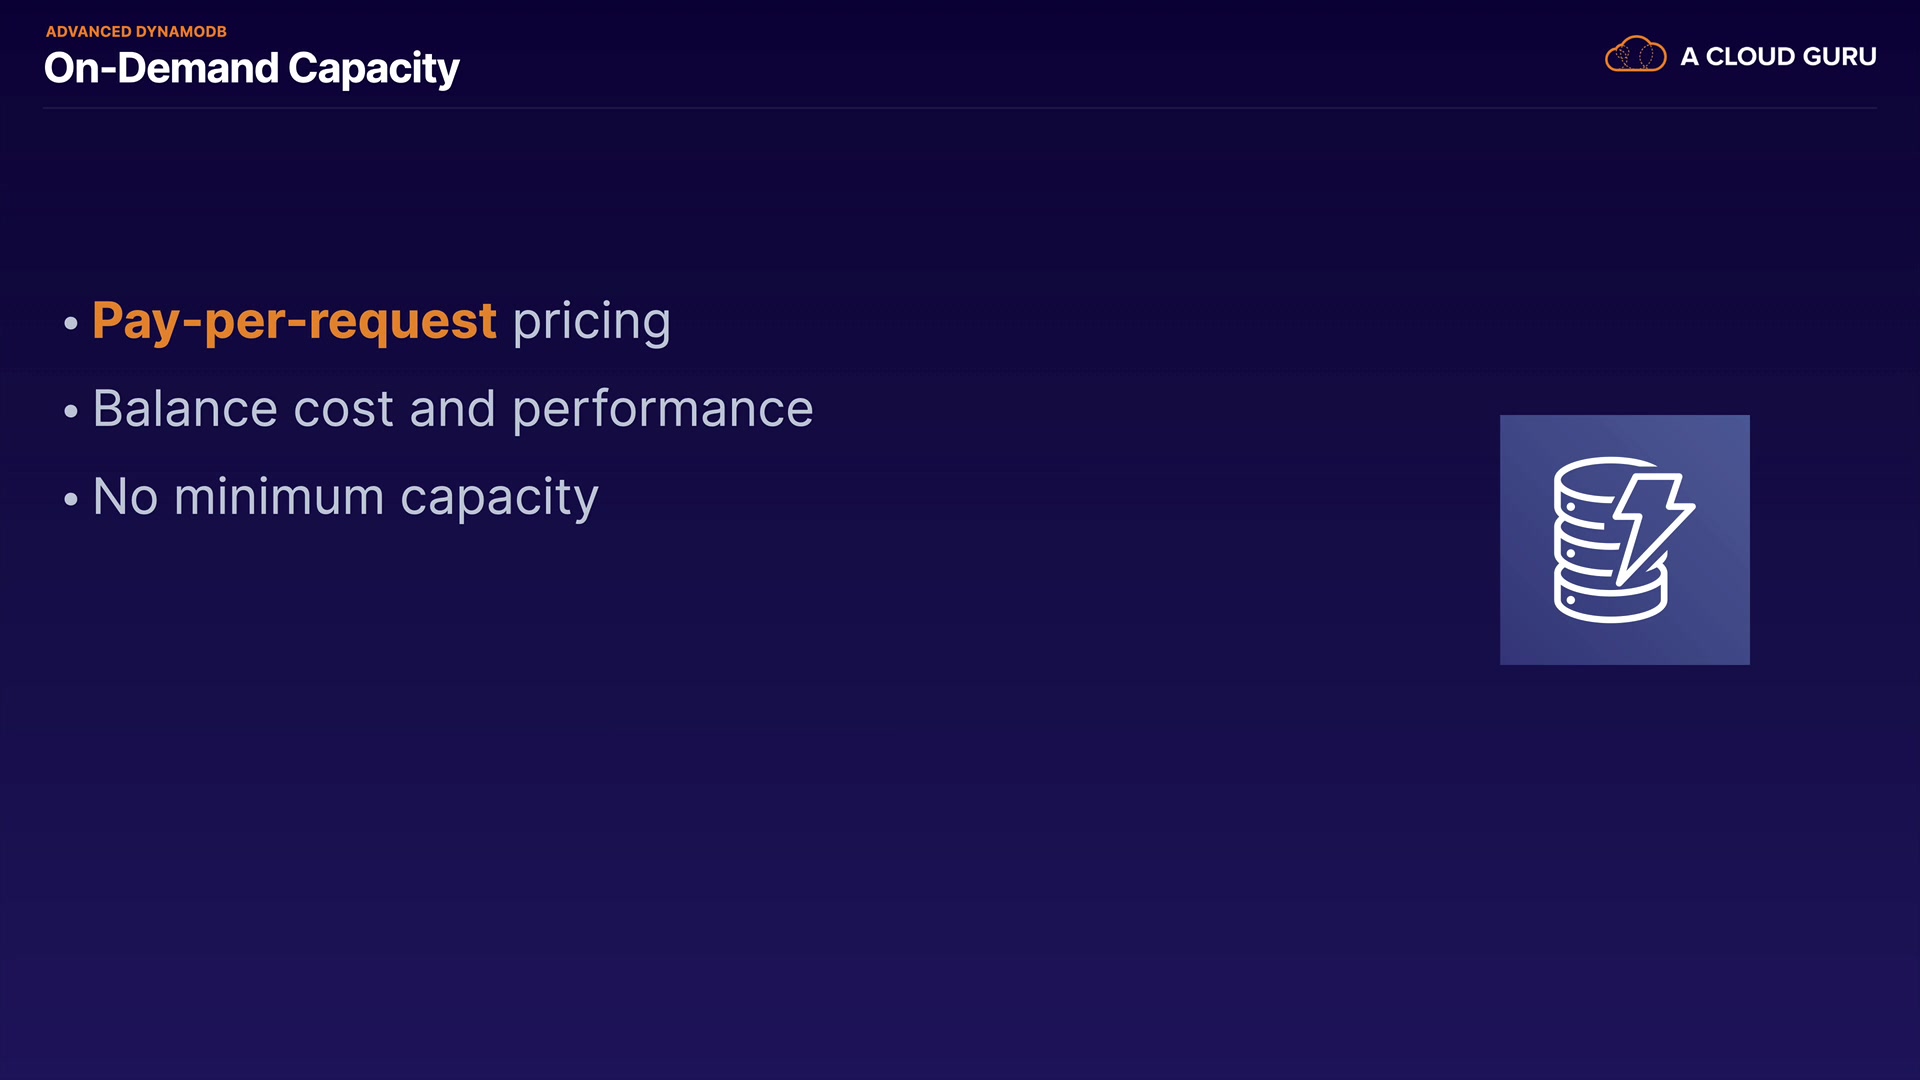The height and width of the screenshot is (1080, 1920).
Task: Click the lightning bolt in DynamoDB icon
Action: point(1653,525)
